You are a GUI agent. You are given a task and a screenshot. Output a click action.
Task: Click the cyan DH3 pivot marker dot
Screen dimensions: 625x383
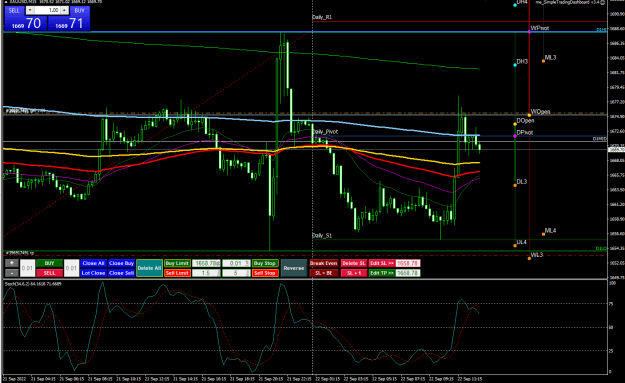tap(515, 65)
